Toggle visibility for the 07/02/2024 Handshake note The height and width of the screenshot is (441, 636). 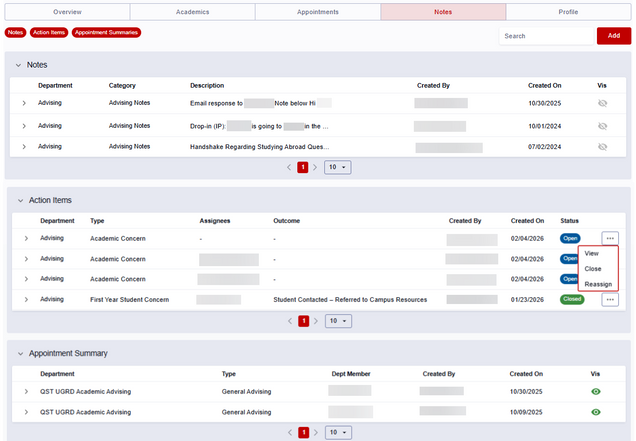click(x=602, y=146)
